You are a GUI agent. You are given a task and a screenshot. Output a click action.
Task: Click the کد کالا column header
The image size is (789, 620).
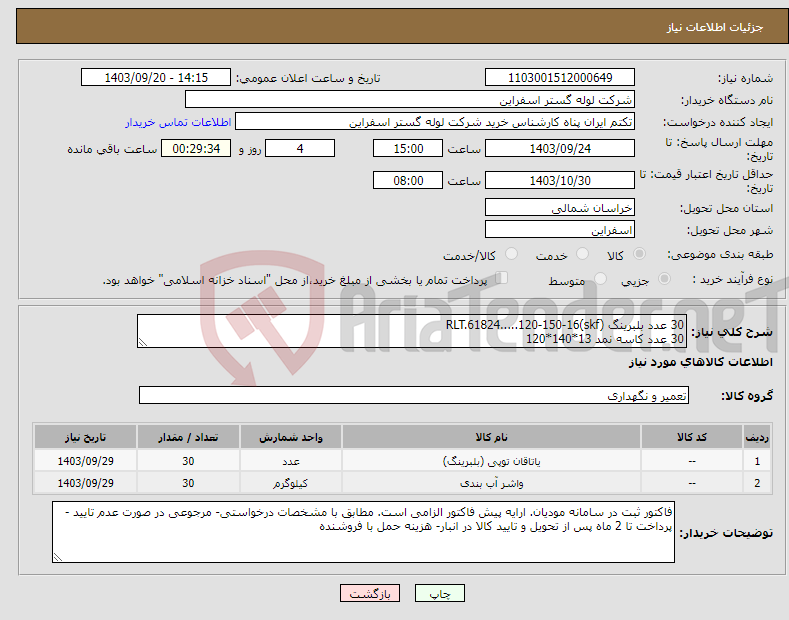point(691,437)
